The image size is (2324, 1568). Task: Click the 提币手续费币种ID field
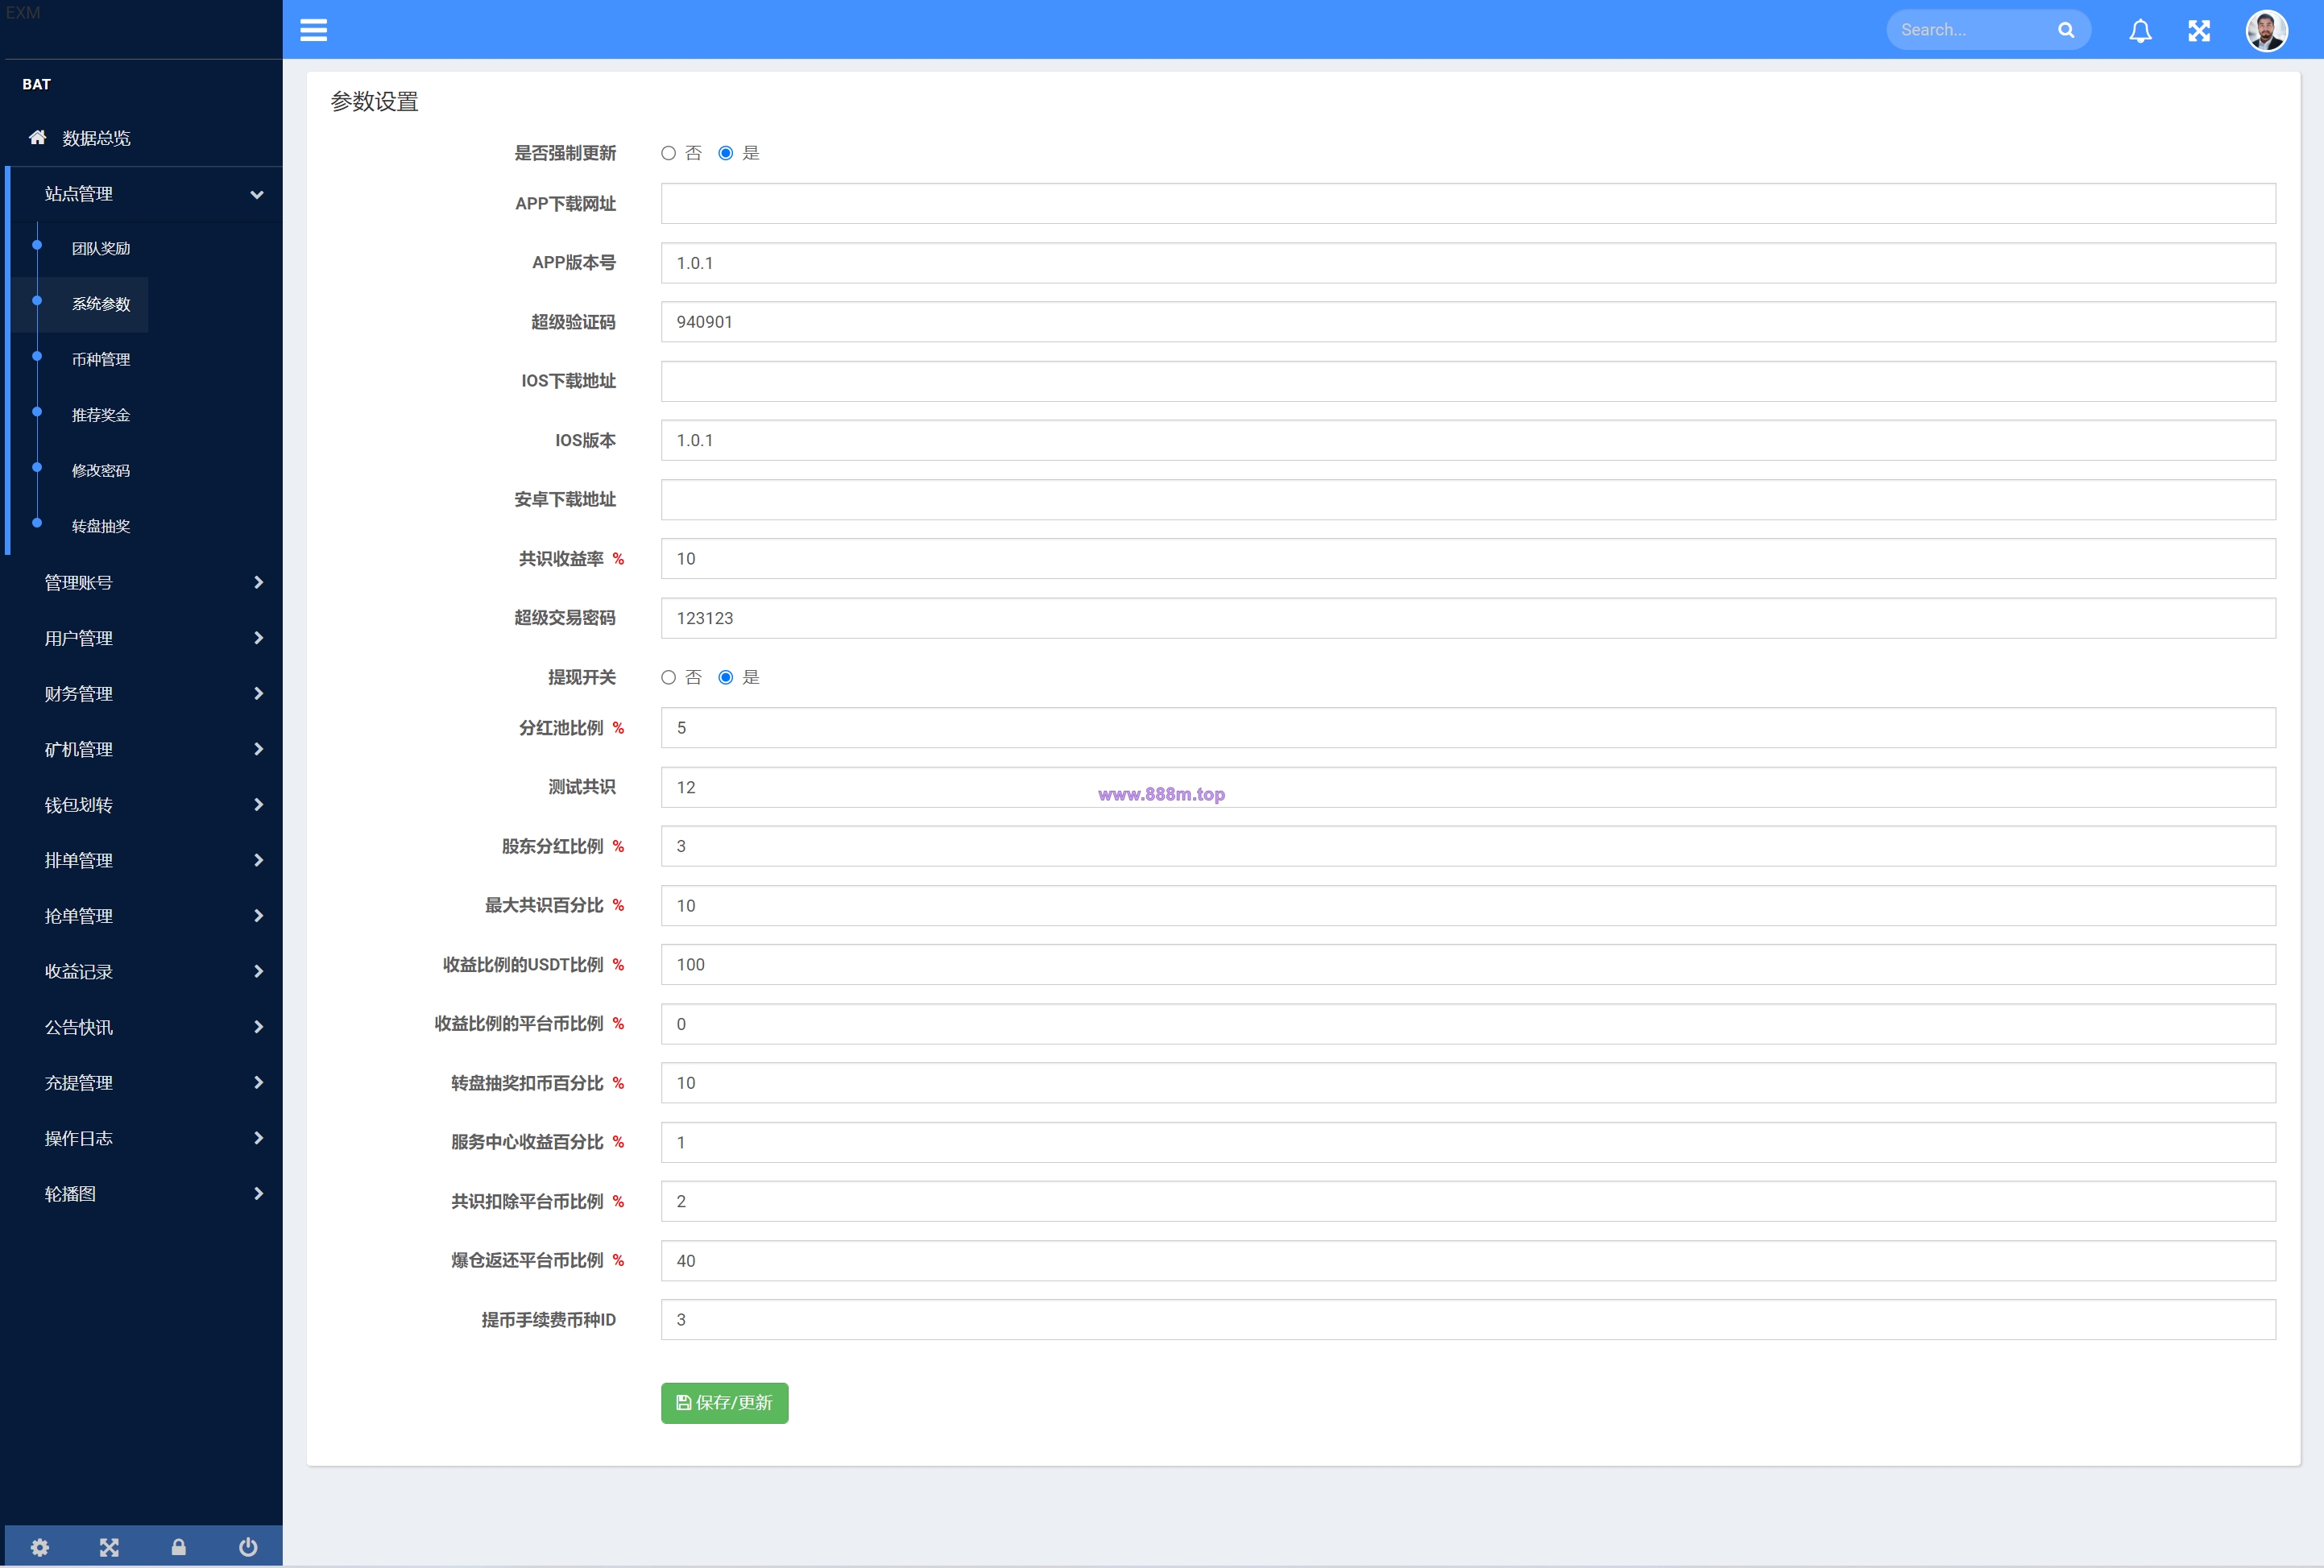tap(1467, 1319)
